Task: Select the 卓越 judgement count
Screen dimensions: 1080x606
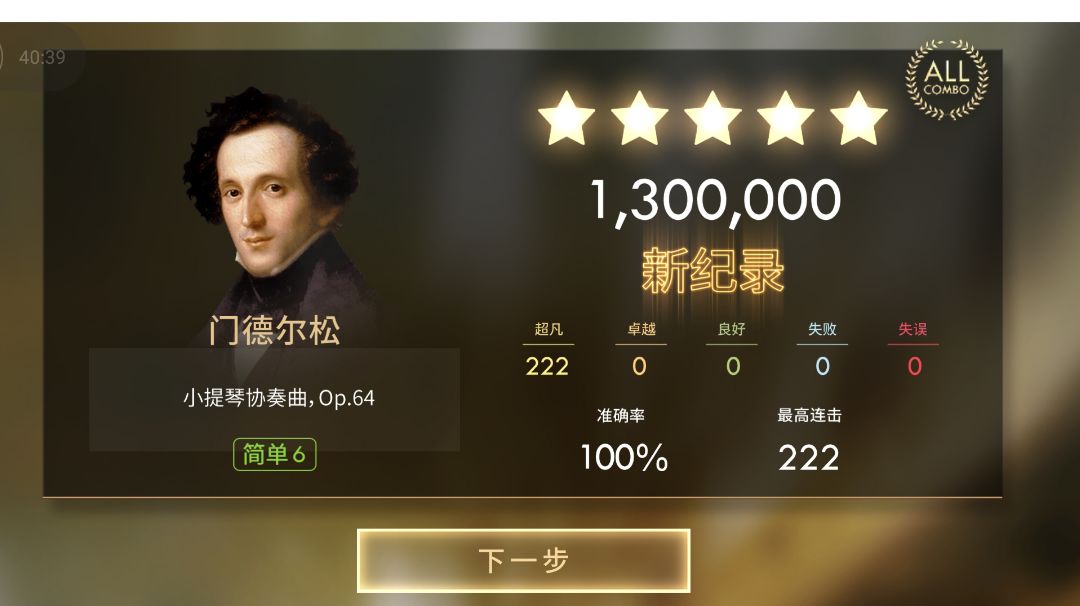Action: [x=640, y=366]
